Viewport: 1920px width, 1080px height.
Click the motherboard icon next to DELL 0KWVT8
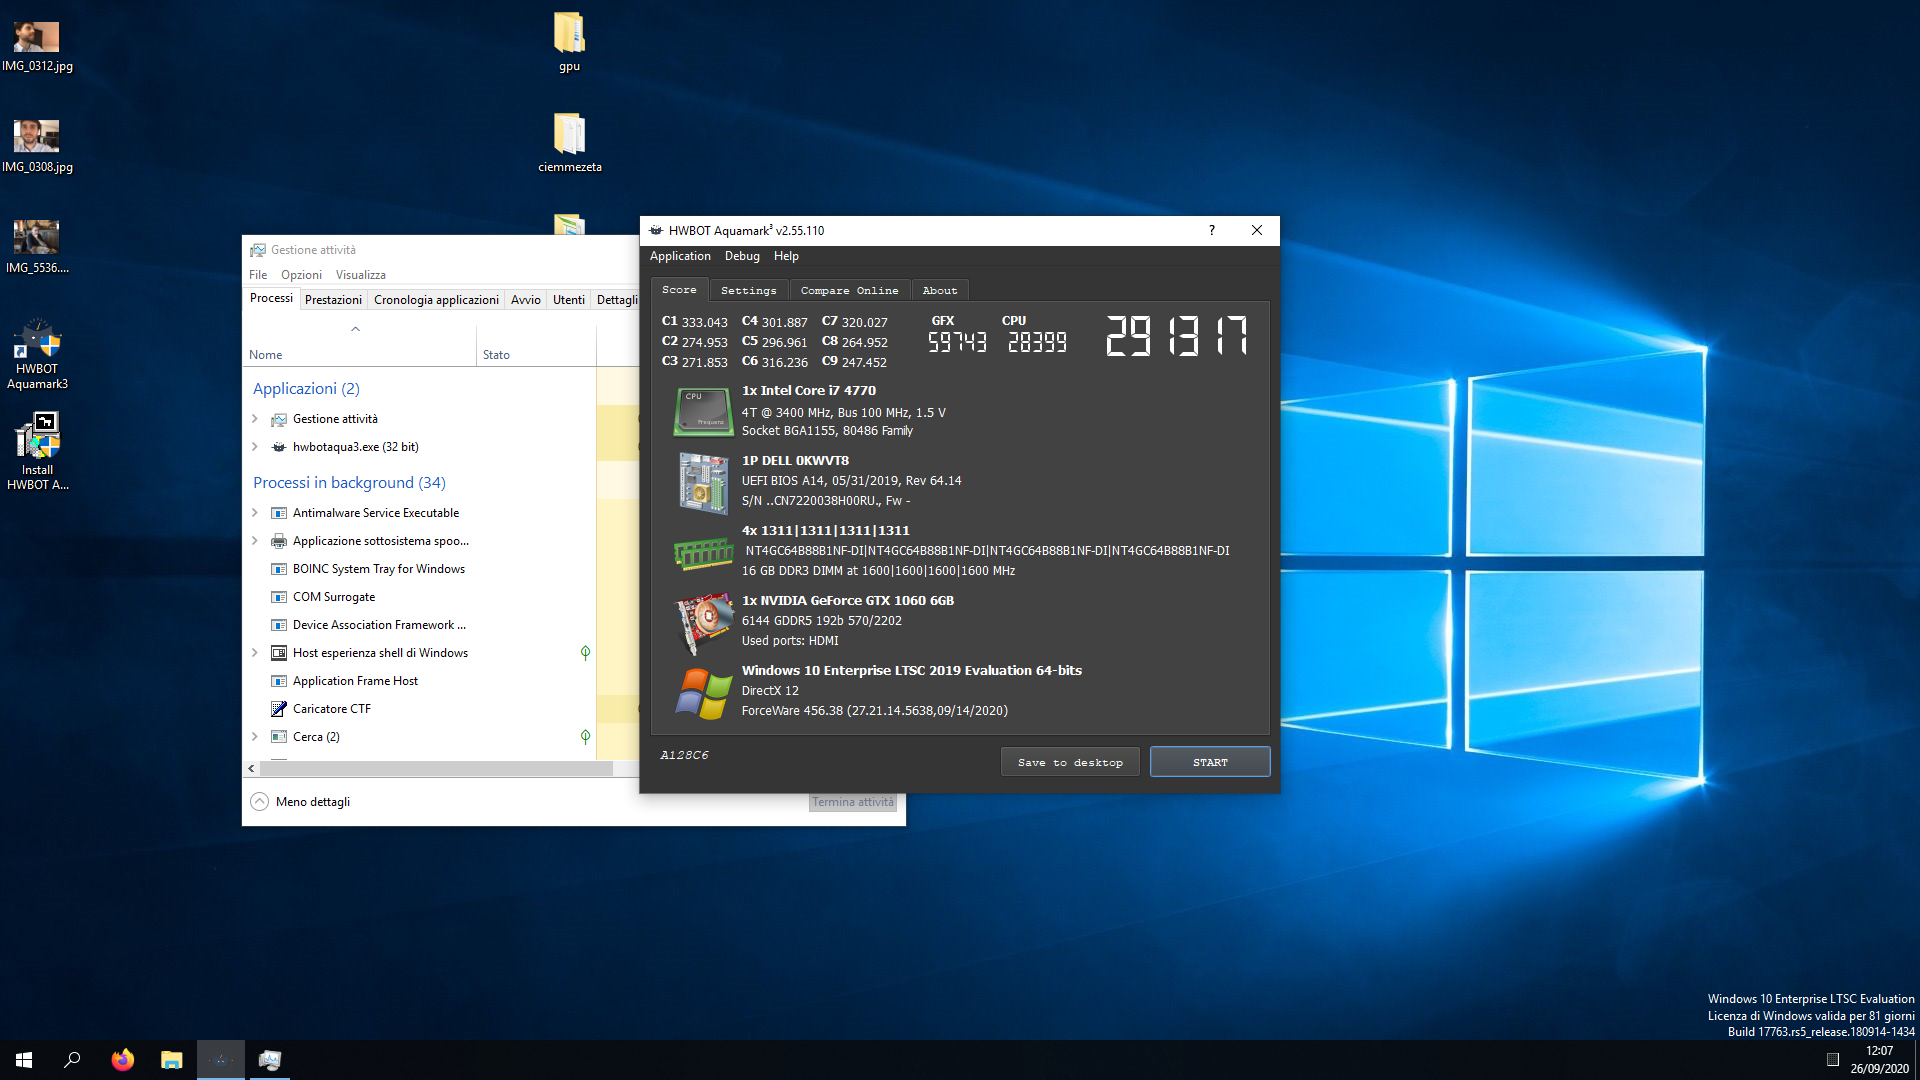(704, 483)
